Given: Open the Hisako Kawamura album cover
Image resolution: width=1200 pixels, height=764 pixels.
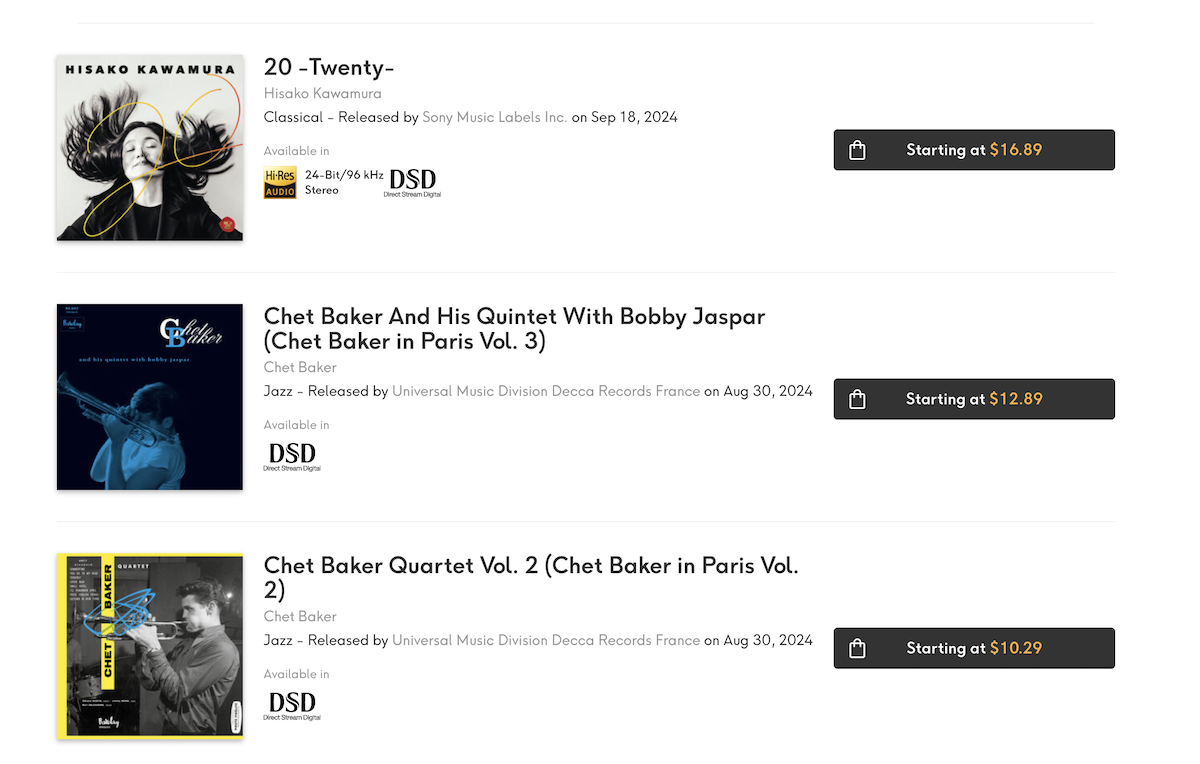Looking at the screenshot, I should pyautogui.click(x=150, y=147).
